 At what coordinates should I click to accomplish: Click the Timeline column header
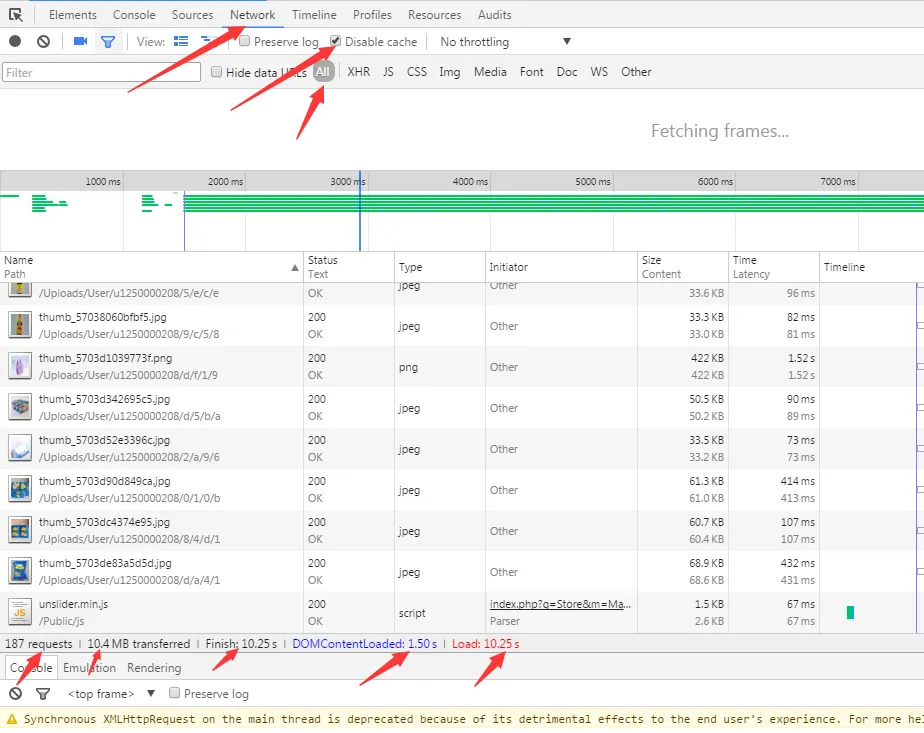coord(872,267)
